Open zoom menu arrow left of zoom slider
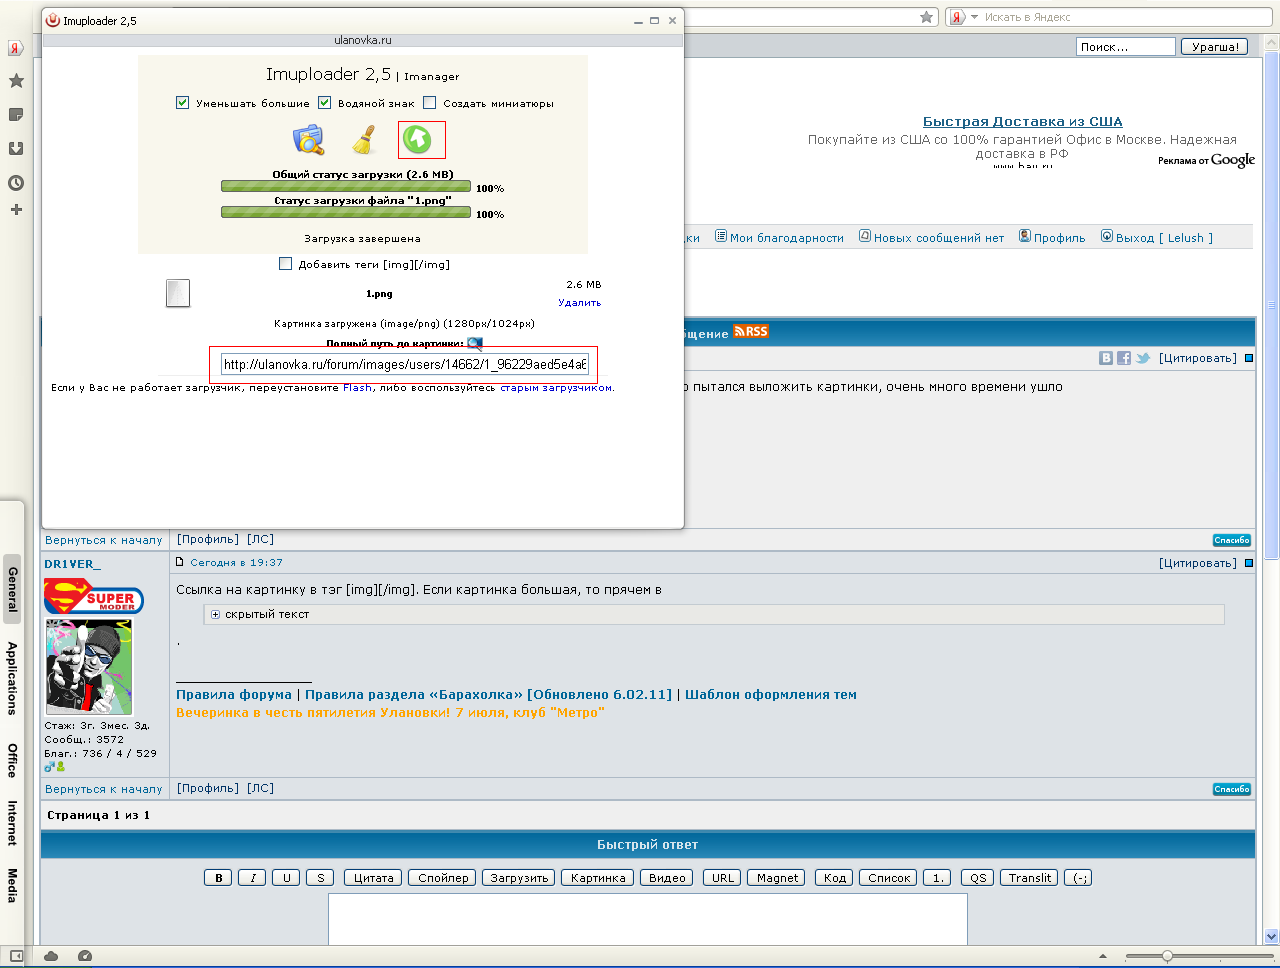This screenshot has height=968, width=1280. click(1103, 956)
